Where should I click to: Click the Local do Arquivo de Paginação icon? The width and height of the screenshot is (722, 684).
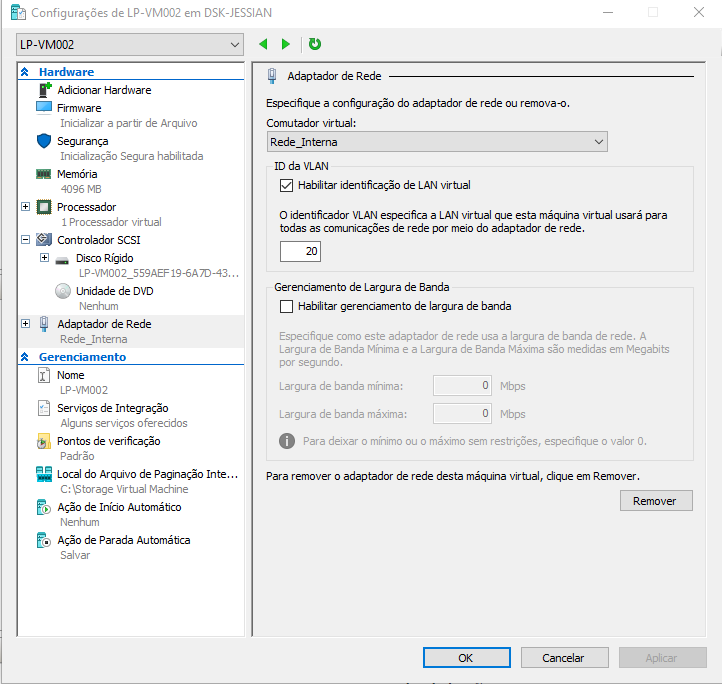pos(44,474)
